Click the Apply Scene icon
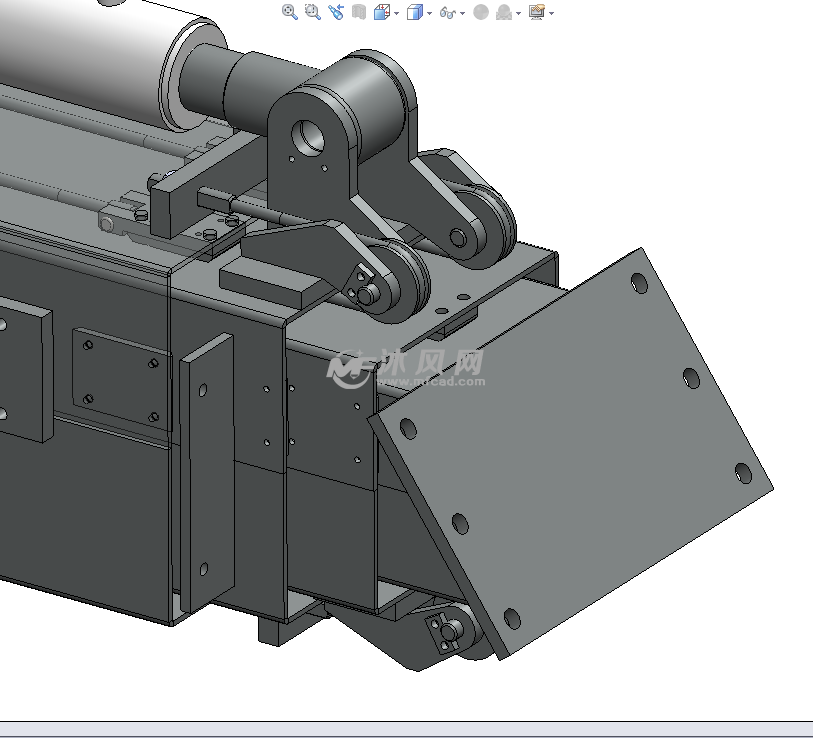Viewport: 813px width, 738px height. click(504, 12)
